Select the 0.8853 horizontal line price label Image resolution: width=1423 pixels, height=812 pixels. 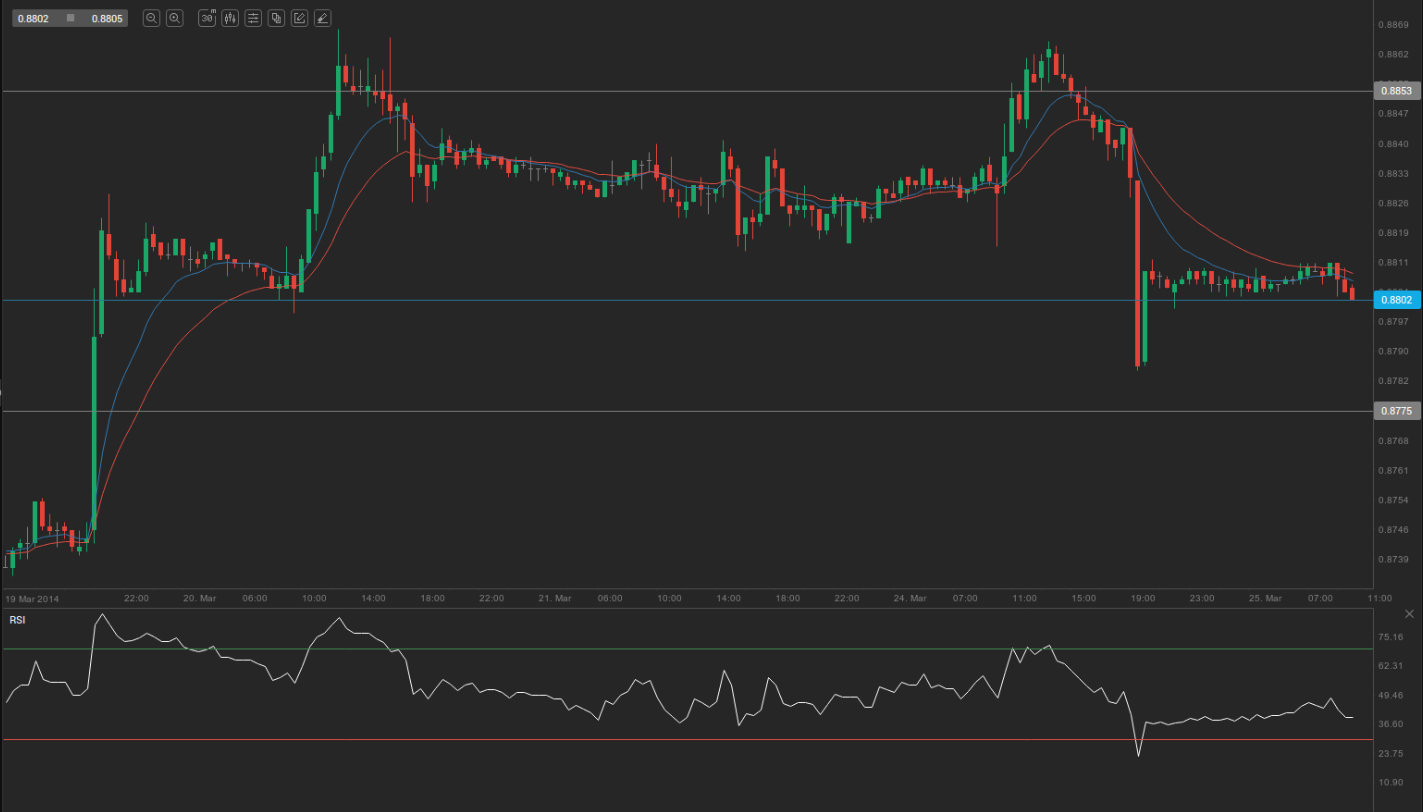(1397, 91)
